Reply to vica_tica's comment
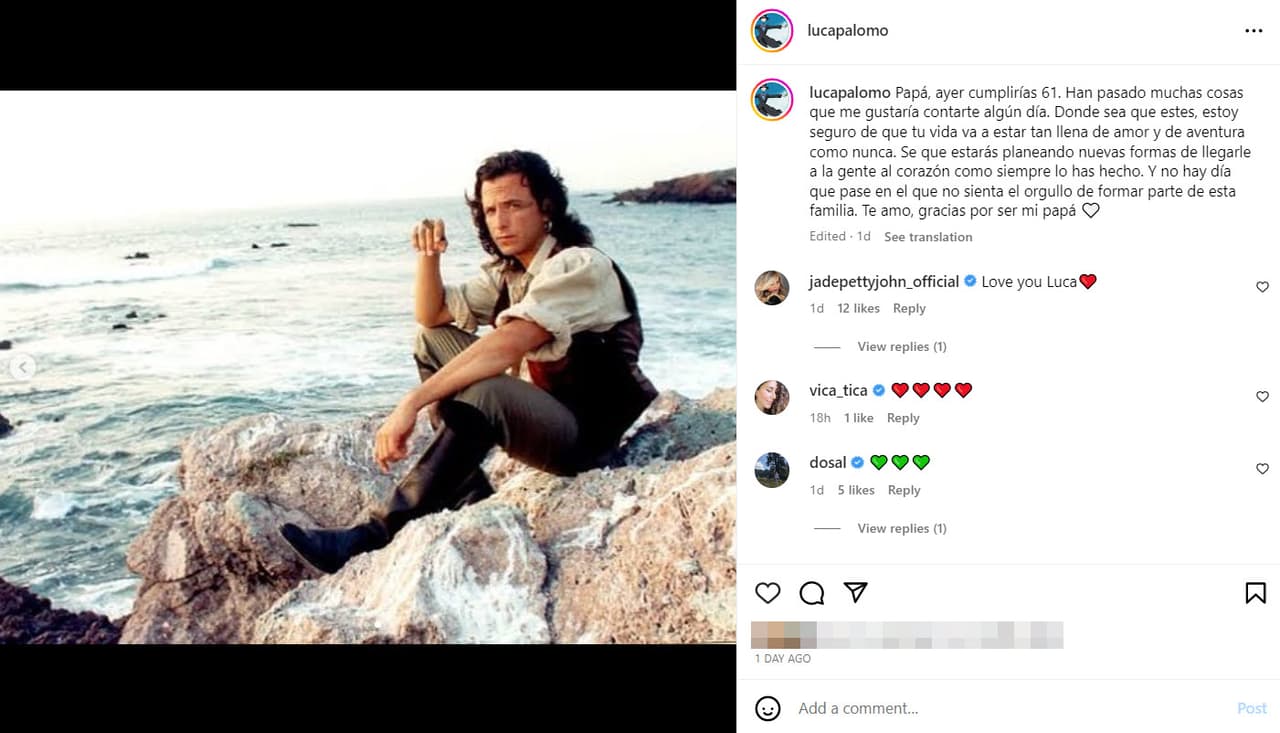 [x=903, y=417]
